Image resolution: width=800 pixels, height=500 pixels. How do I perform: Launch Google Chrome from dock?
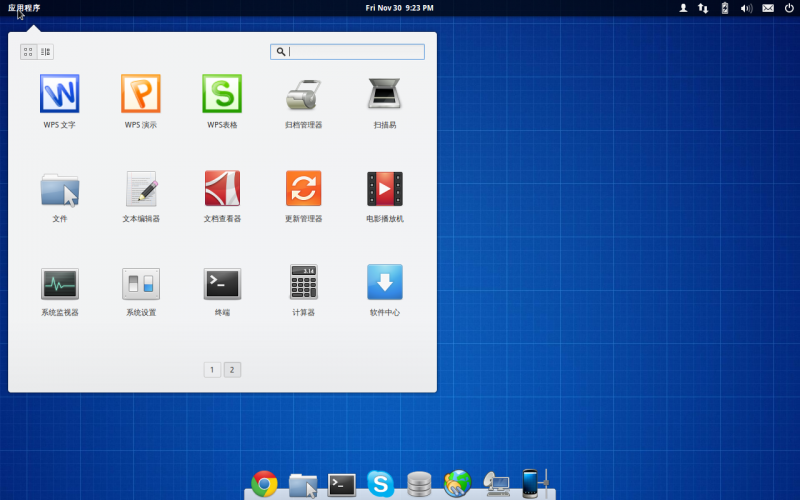pyautogui.click(x=264, y=484)
